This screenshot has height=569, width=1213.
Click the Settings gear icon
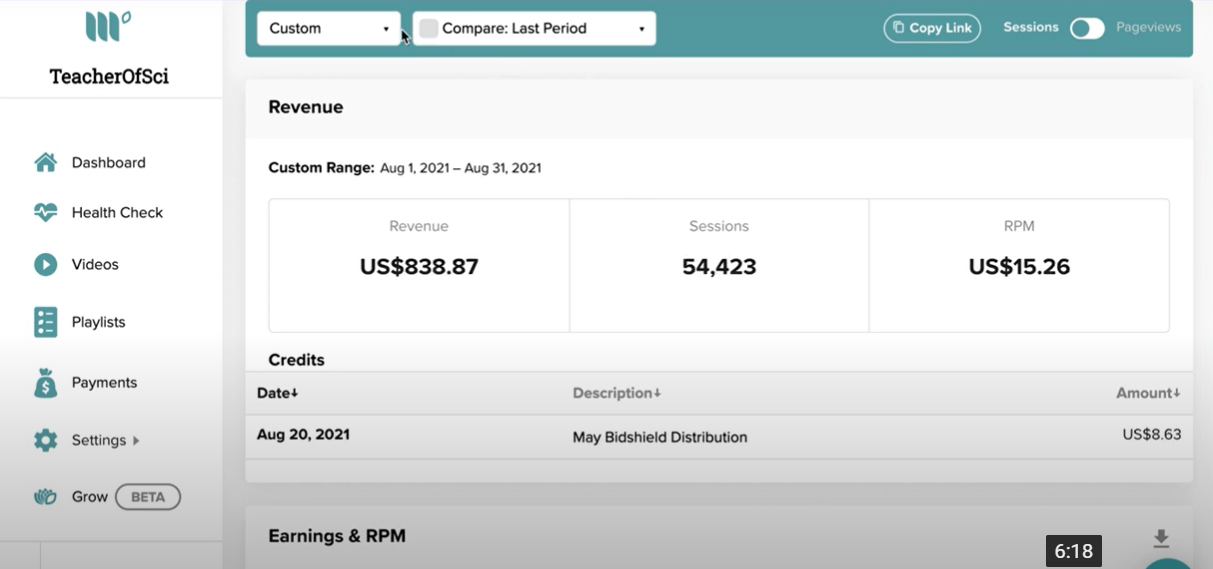pyautogui.click(x=46, y=440)
